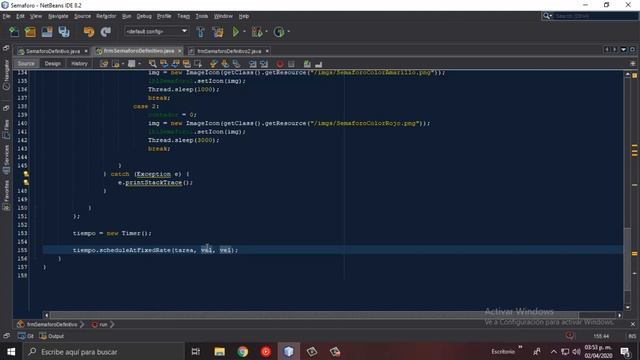
Task: Click the Profile Project icon
Action: [x=279, y=32]
